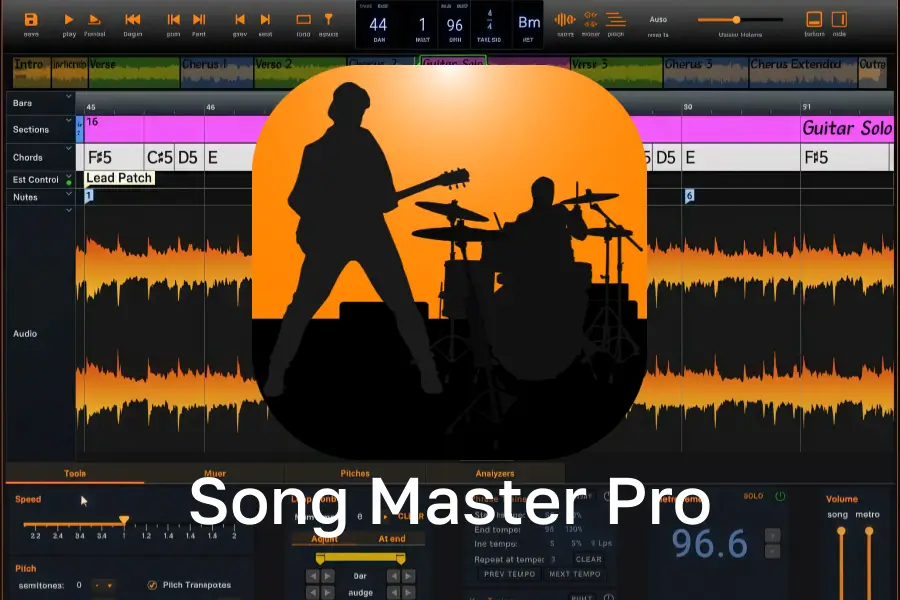
Task: Expand the Sections track chevron
Action: (69, 121)
